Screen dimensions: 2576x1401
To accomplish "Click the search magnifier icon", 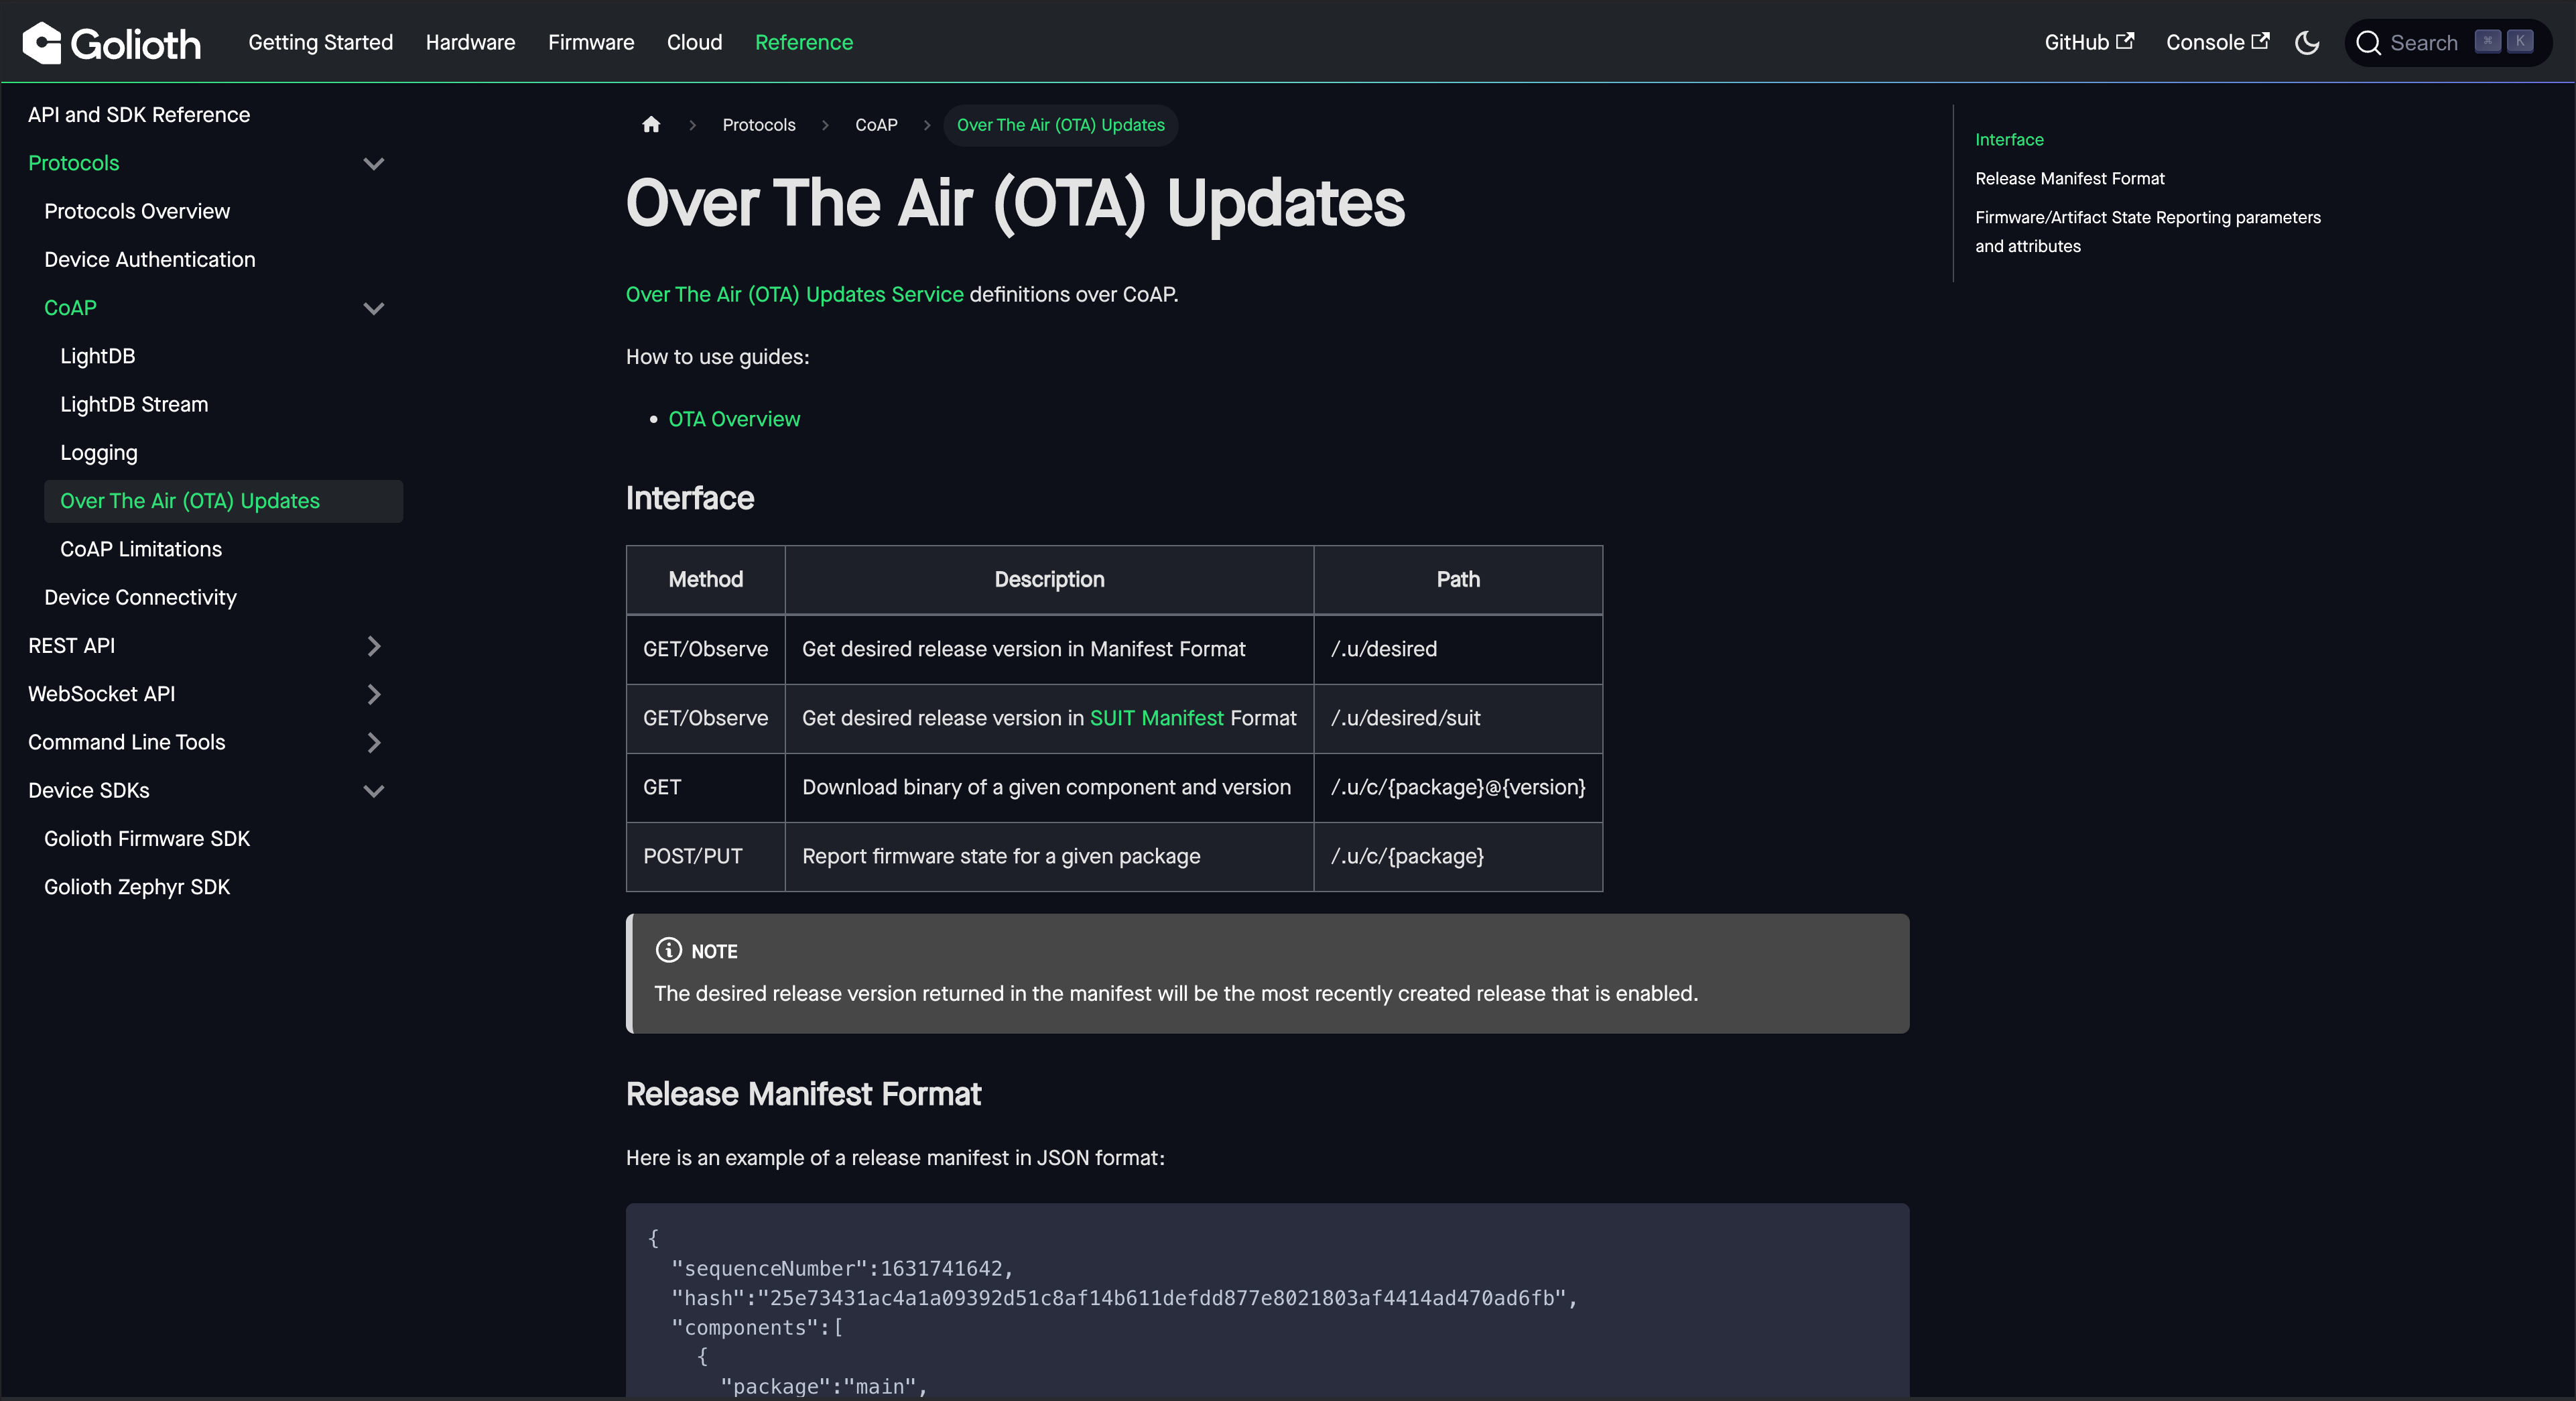I will (2367, 43).
